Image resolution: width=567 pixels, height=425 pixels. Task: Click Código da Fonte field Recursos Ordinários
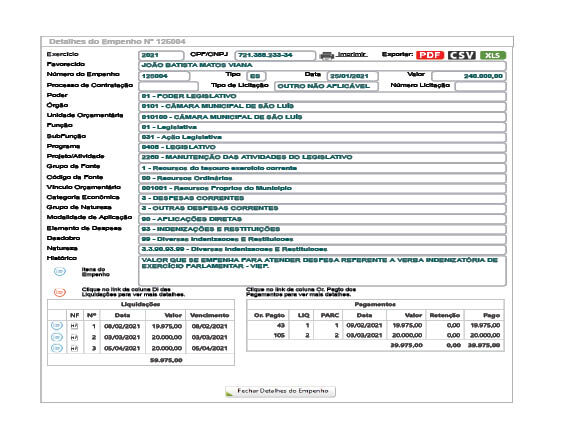[x=322, y=178]
